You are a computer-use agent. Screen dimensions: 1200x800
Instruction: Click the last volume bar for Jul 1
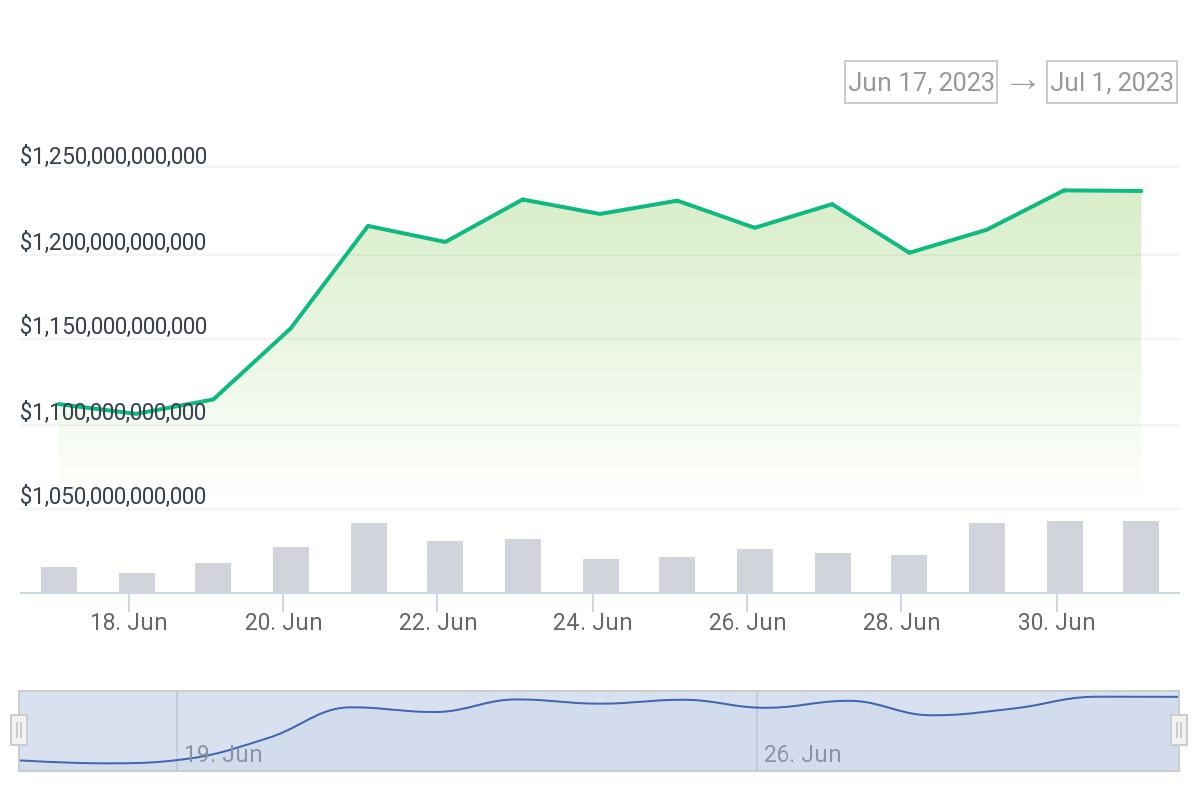(1141, 557)
